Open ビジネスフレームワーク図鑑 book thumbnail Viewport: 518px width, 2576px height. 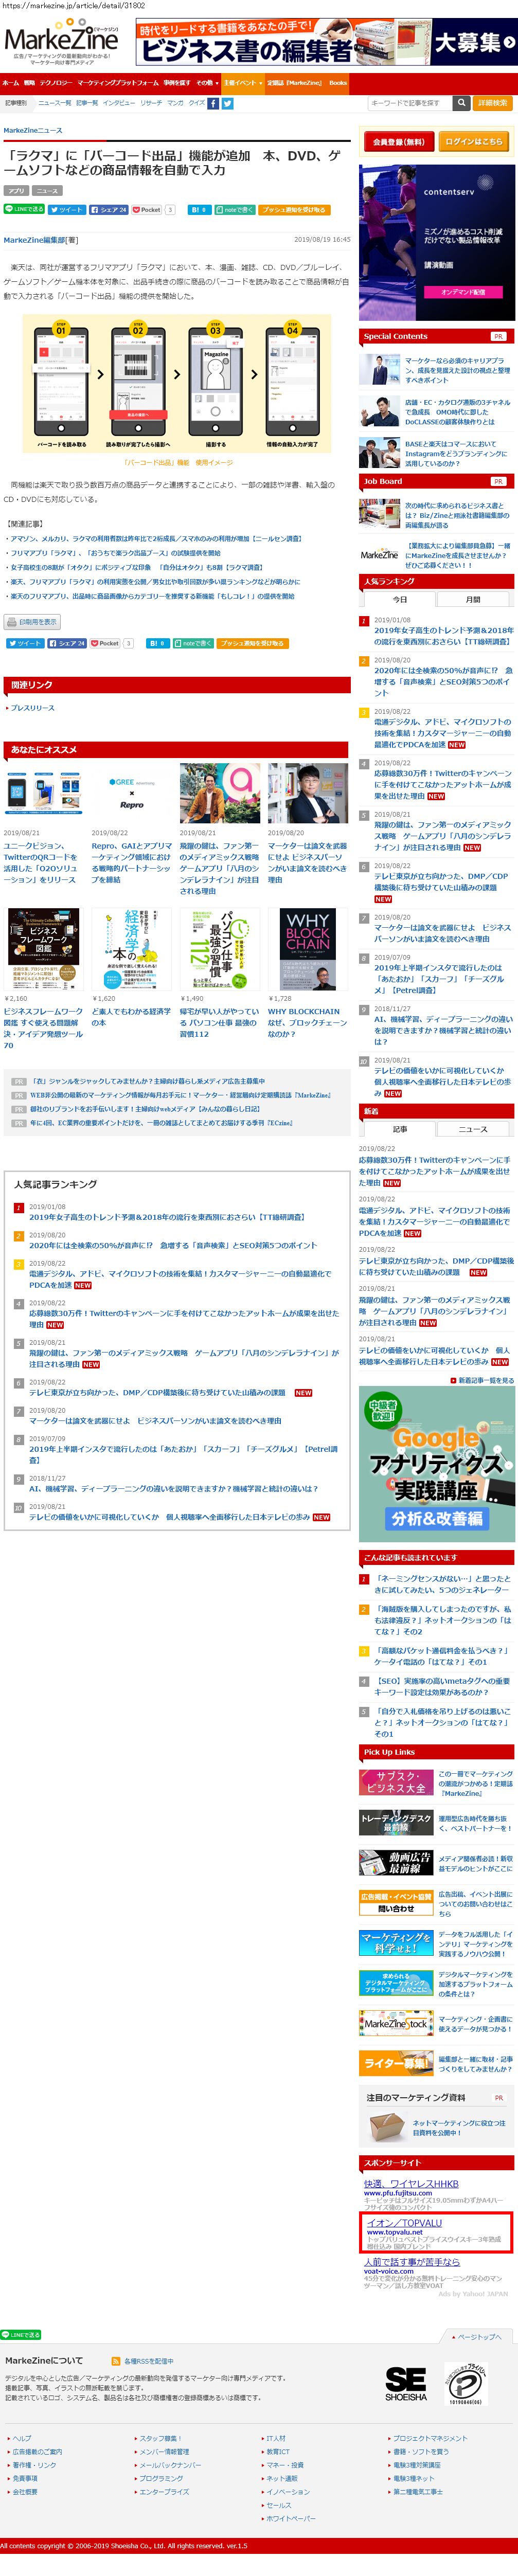coord(44,949)
